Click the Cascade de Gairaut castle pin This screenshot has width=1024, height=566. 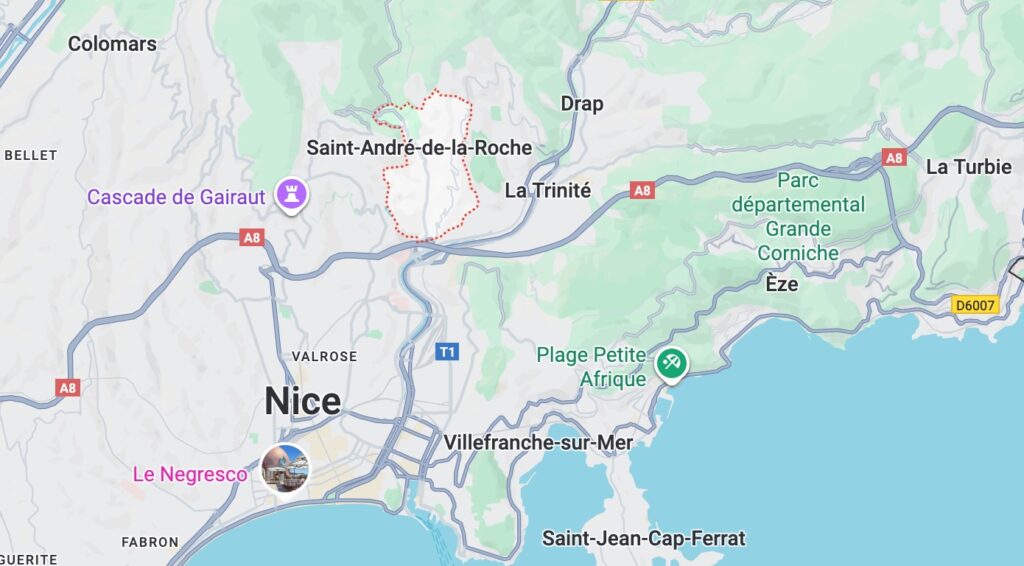(291, 195)
